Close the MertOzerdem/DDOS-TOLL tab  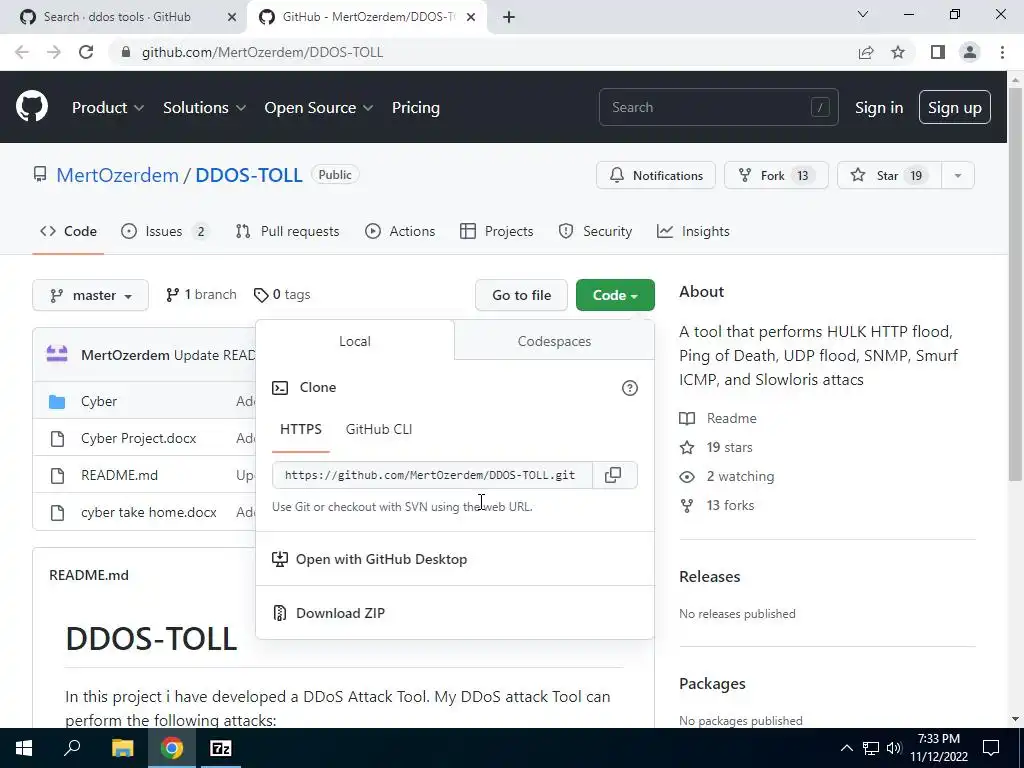tap(471, 17)
